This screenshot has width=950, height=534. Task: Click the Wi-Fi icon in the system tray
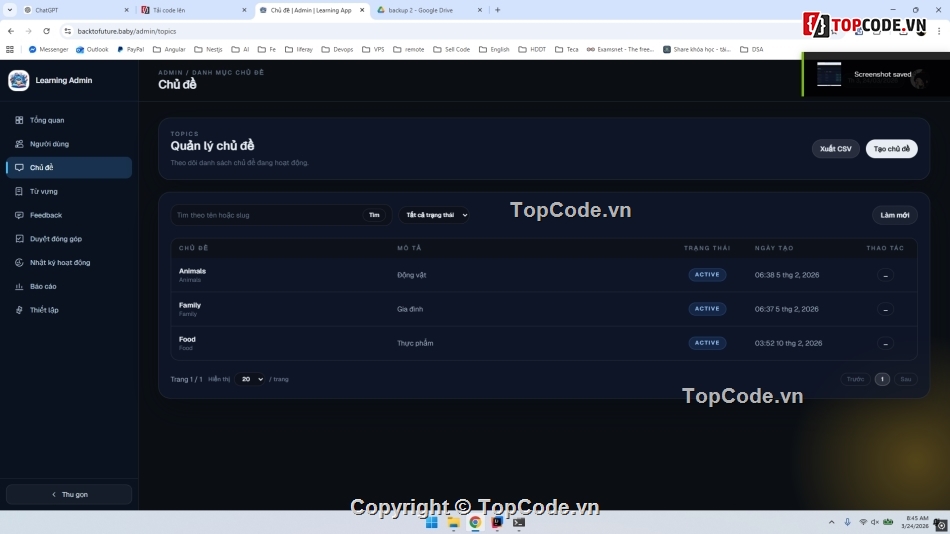[x=863, y=522]
